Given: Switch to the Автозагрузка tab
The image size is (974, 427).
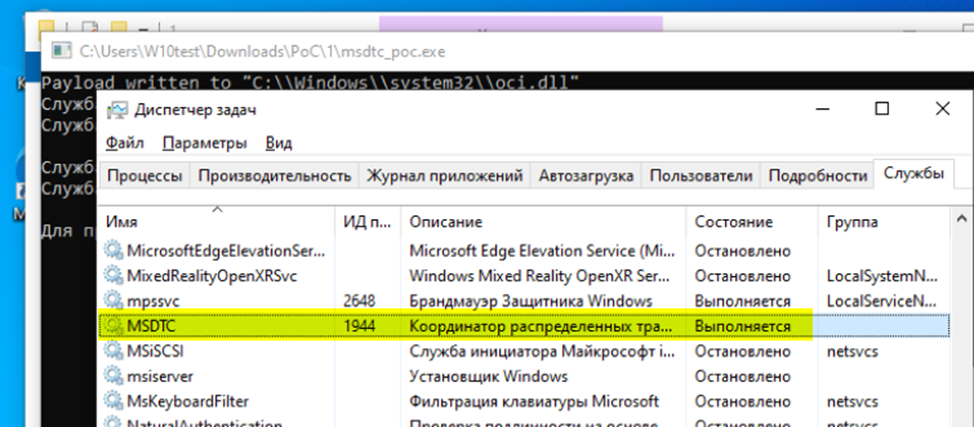Looking at the screenshot, I should tap(586, 176).
